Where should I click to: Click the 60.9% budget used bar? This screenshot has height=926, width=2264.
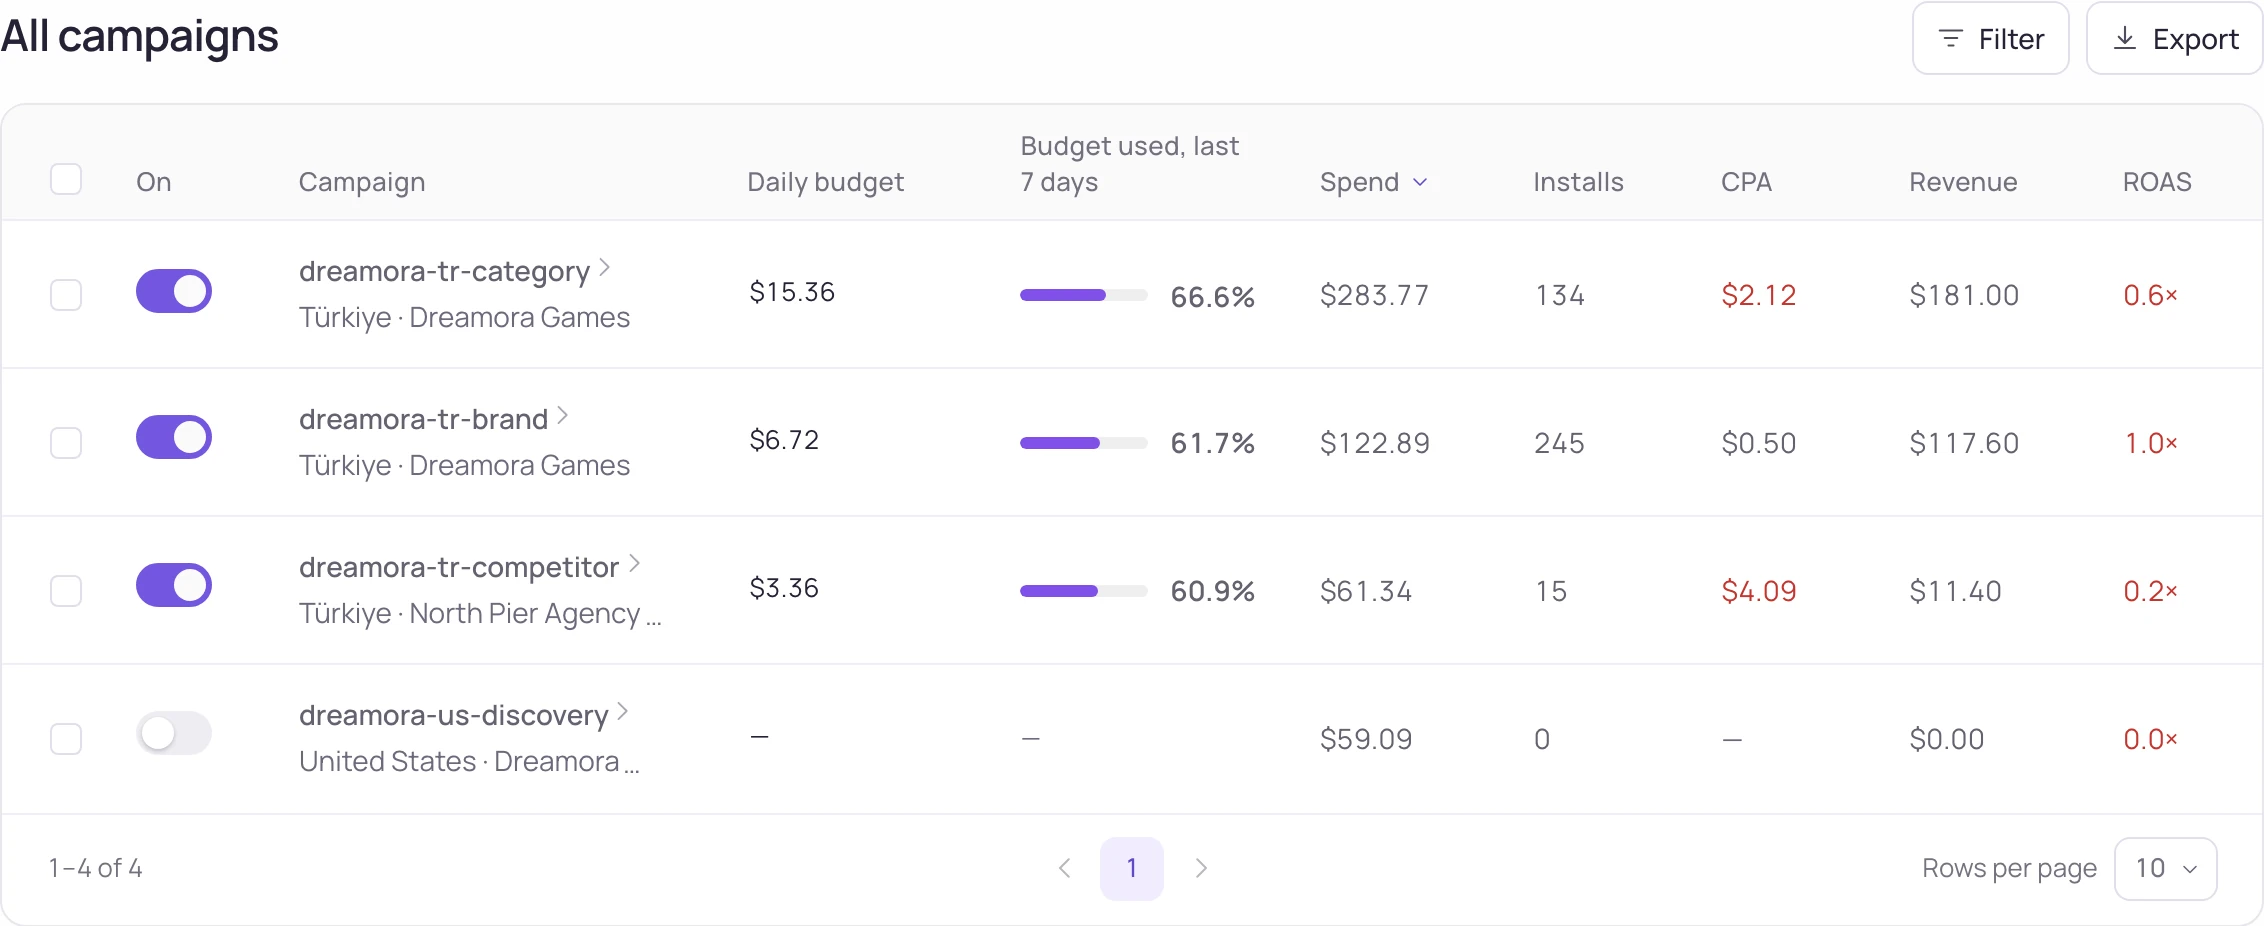pos(1084,591)
